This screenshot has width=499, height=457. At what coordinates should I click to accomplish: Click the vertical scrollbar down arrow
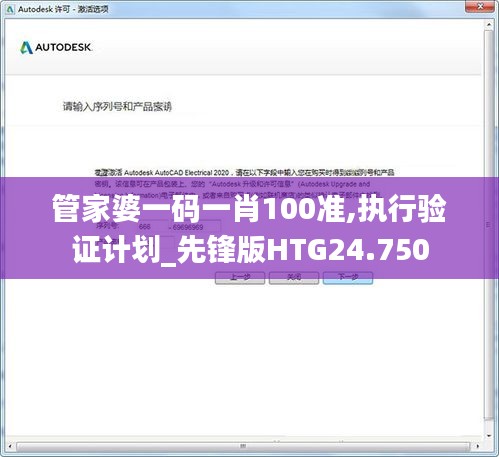pos(489,435)
